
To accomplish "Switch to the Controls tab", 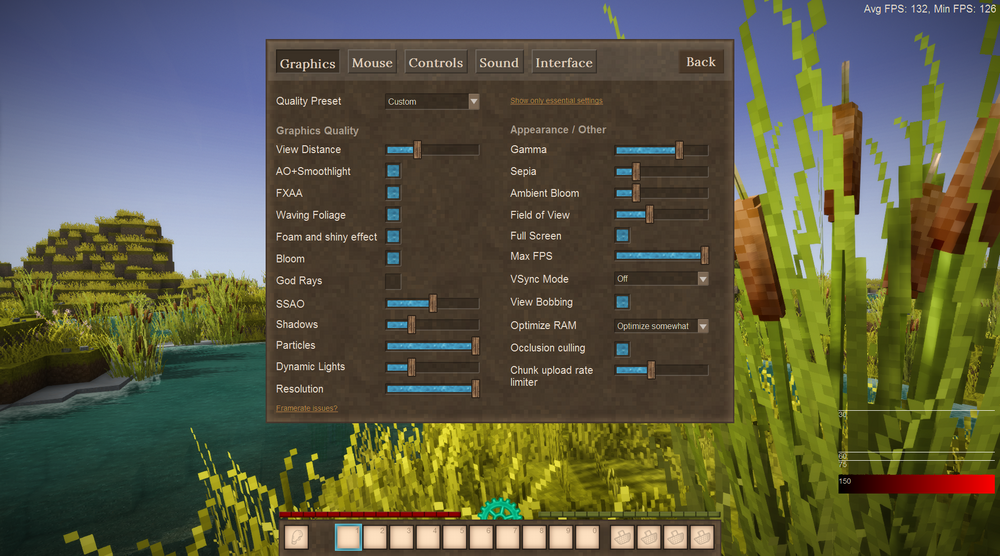I will coord(435,62).
